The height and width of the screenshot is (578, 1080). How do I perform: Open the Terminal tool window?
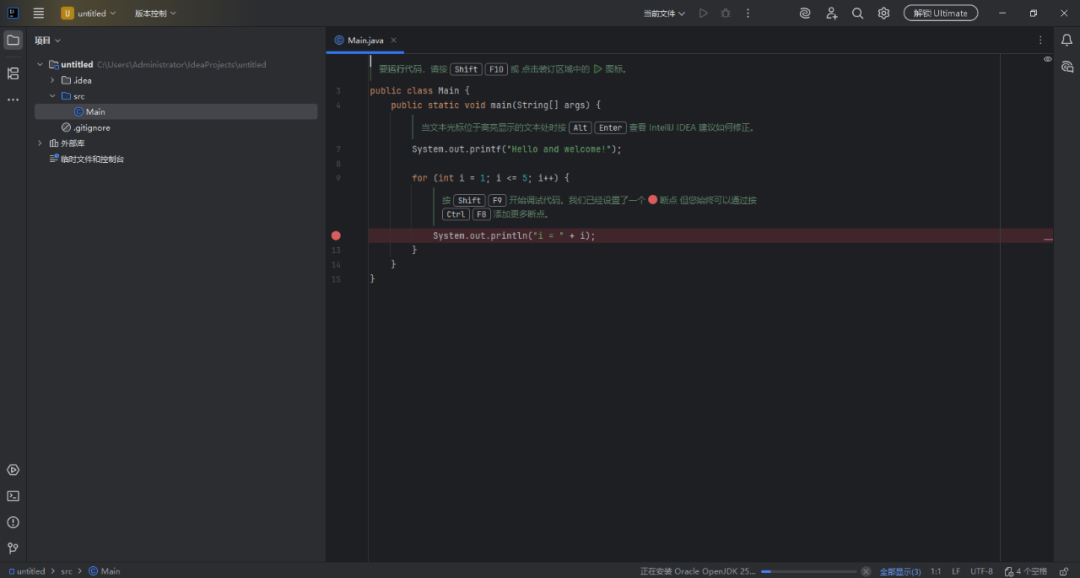pyautogui.click(x=13, y=496)
